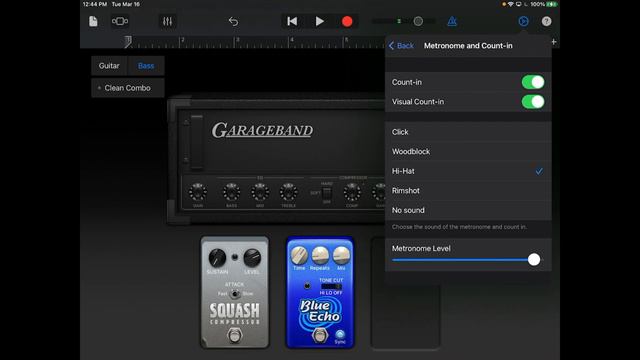The width and height of the screenshot is (640, 360).
Task: Stomp the Blue Echo footswitch
Action: [320, 336]
